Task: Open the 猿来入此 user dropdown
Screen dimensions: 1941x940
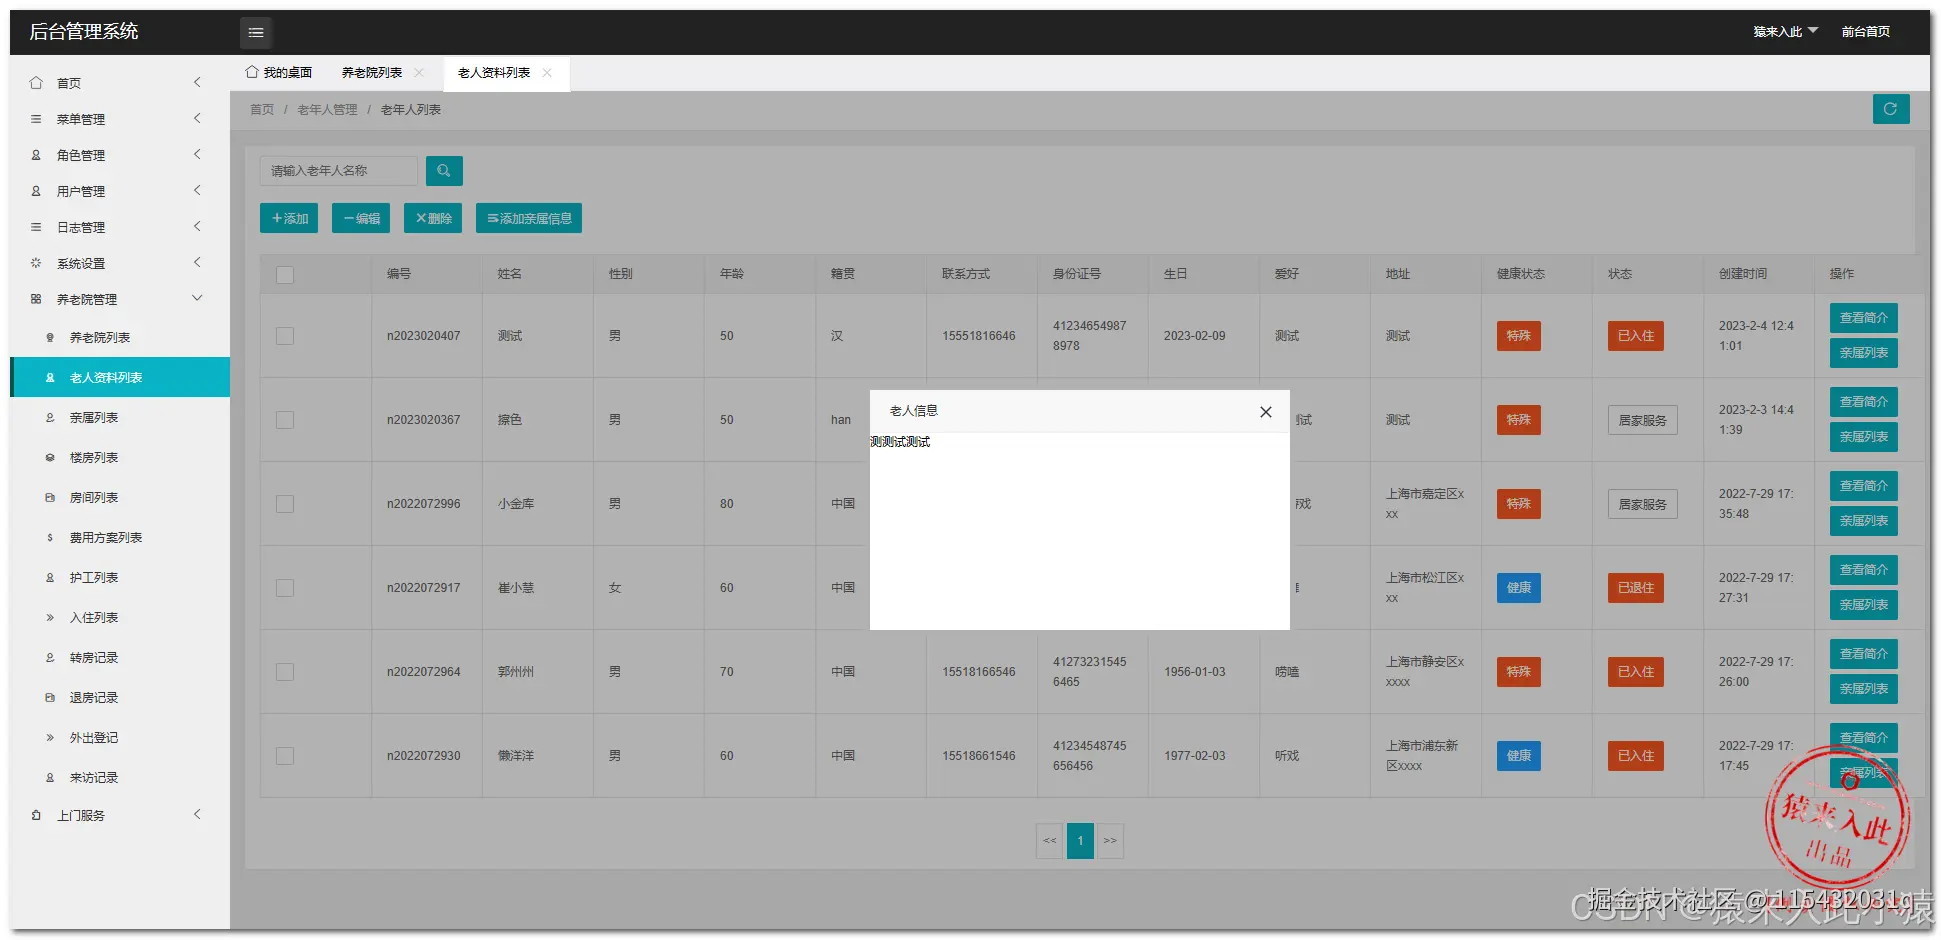Action: (1785, 32)
